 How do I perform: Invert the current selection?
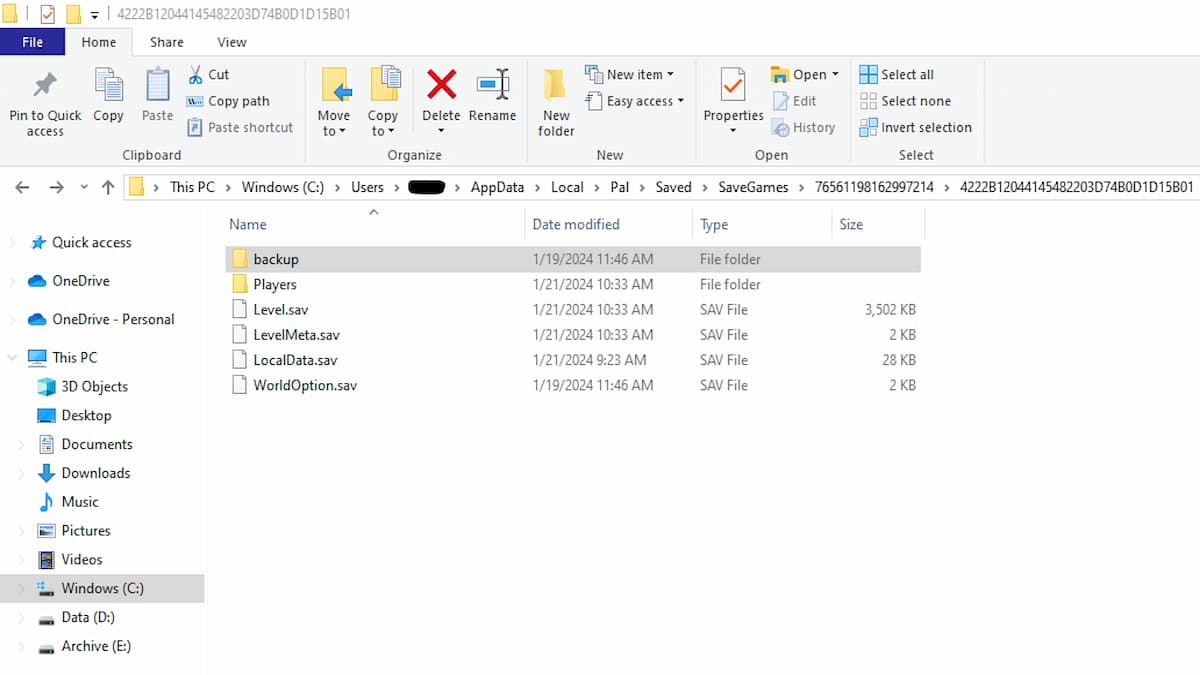[916, 127]
